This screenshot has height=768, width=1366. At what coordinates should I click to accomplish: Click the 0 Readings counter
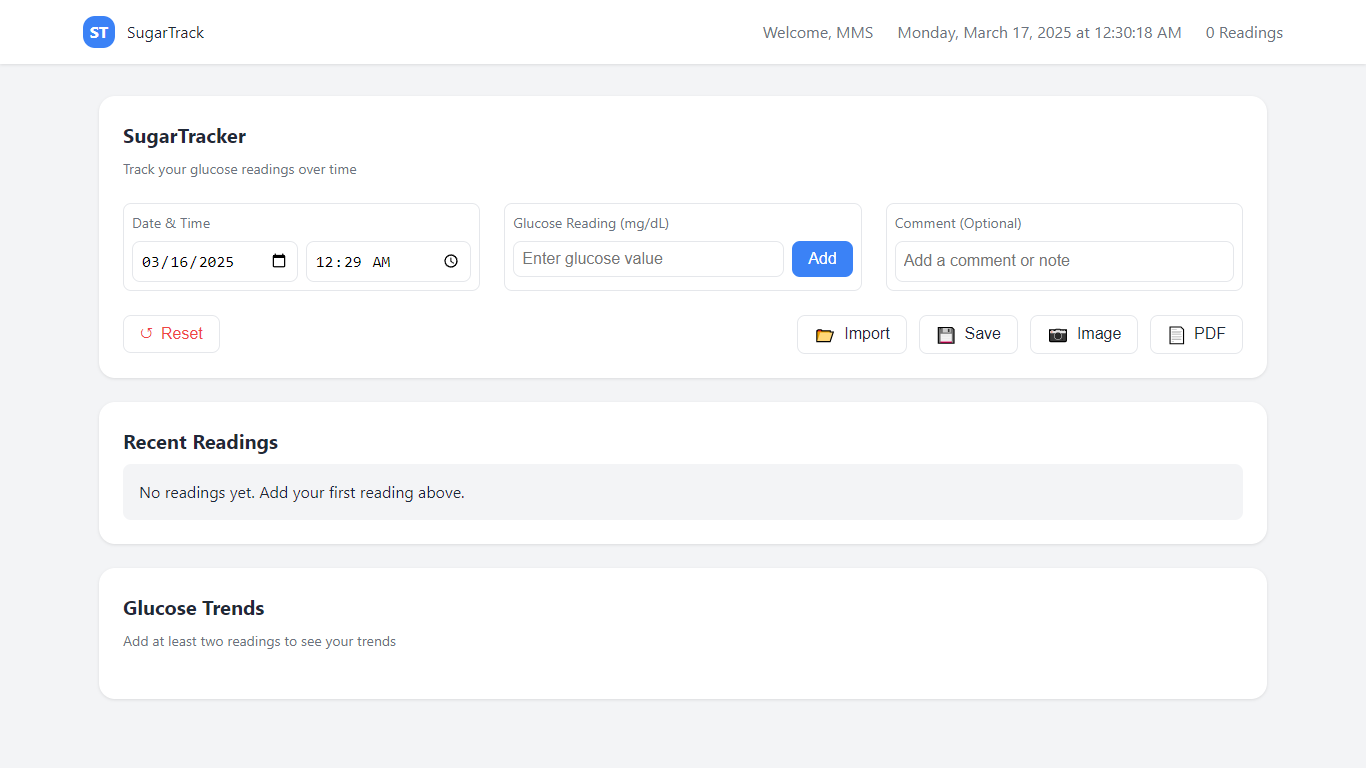tap(1243, 33)
